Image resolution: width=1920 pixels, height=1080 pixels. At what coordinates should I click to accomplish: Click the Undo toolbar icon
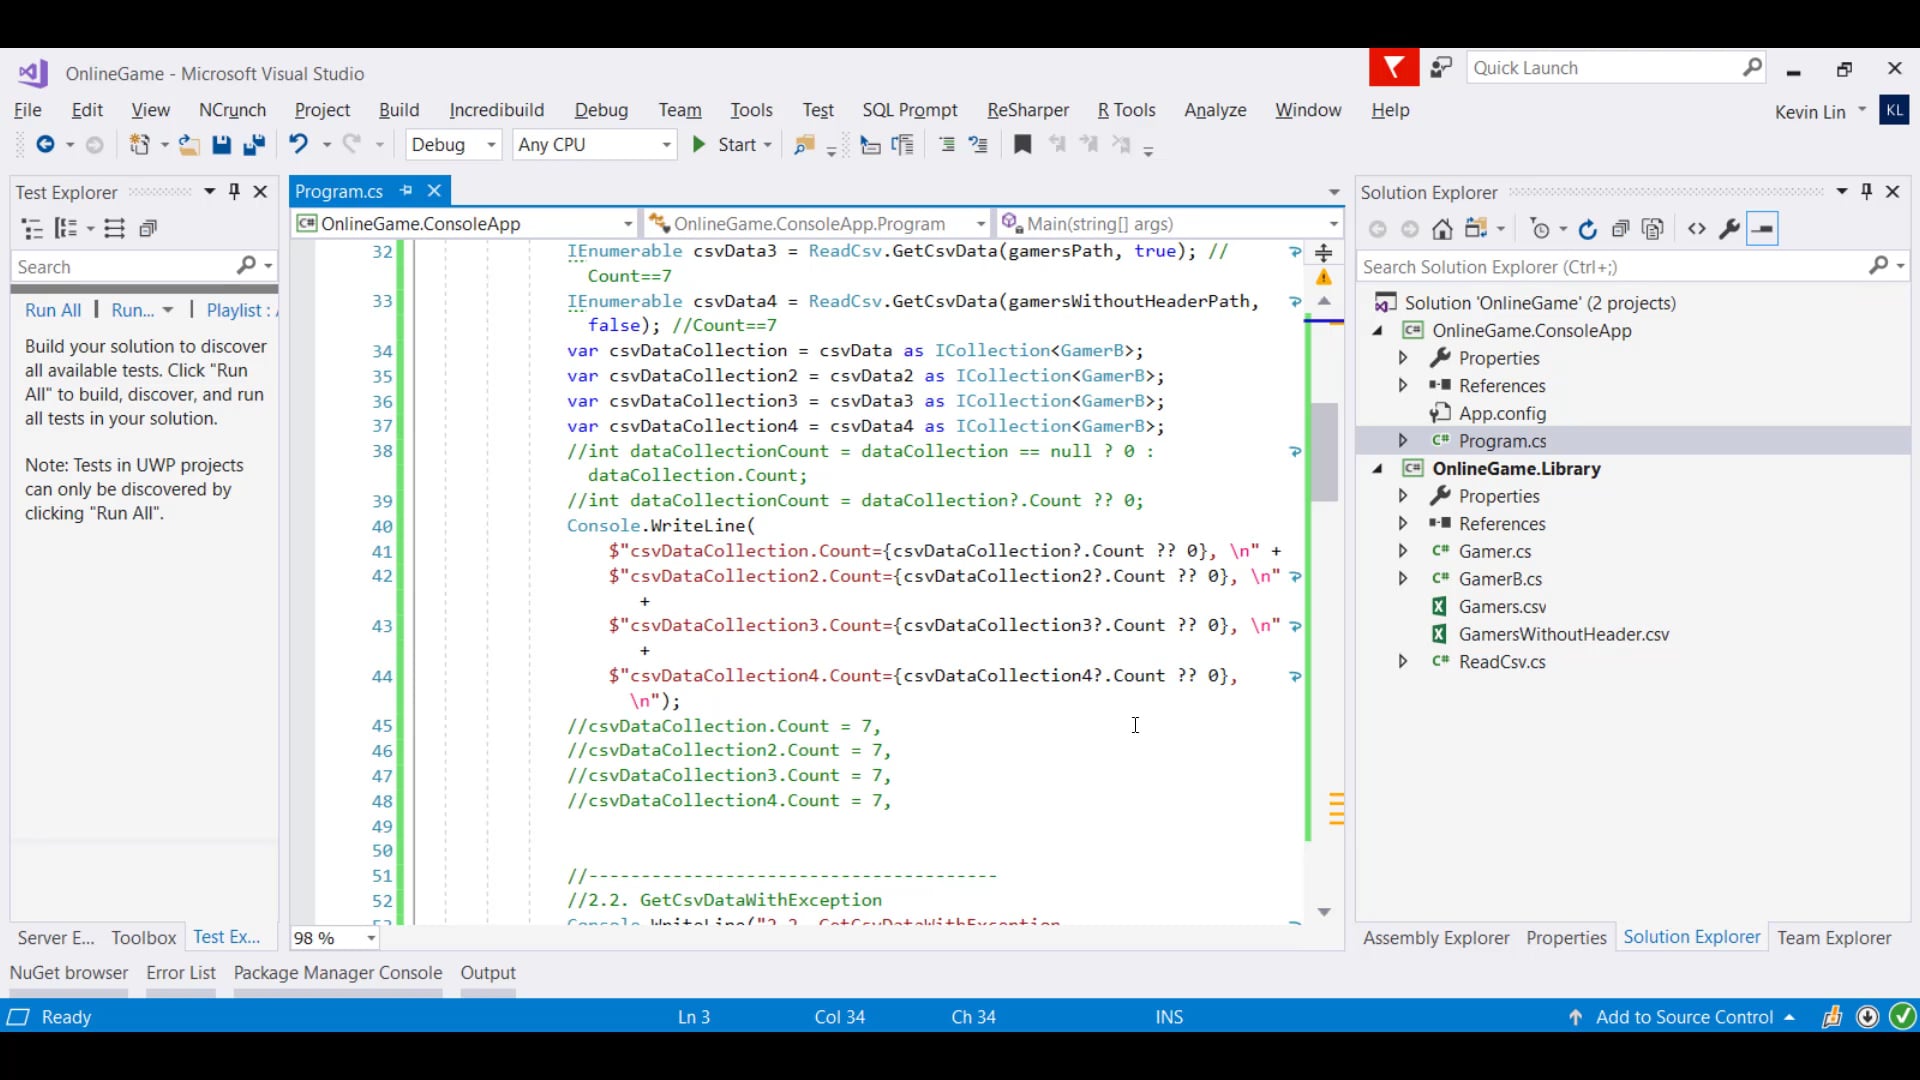(x=298, y=145)
